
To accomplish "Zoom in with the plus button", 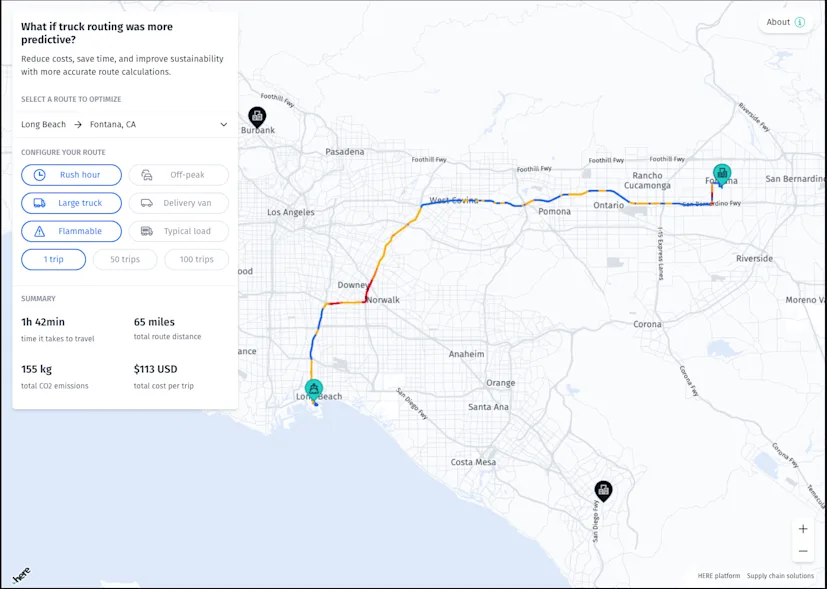I will pyautogui.click(x=803, y=529).
